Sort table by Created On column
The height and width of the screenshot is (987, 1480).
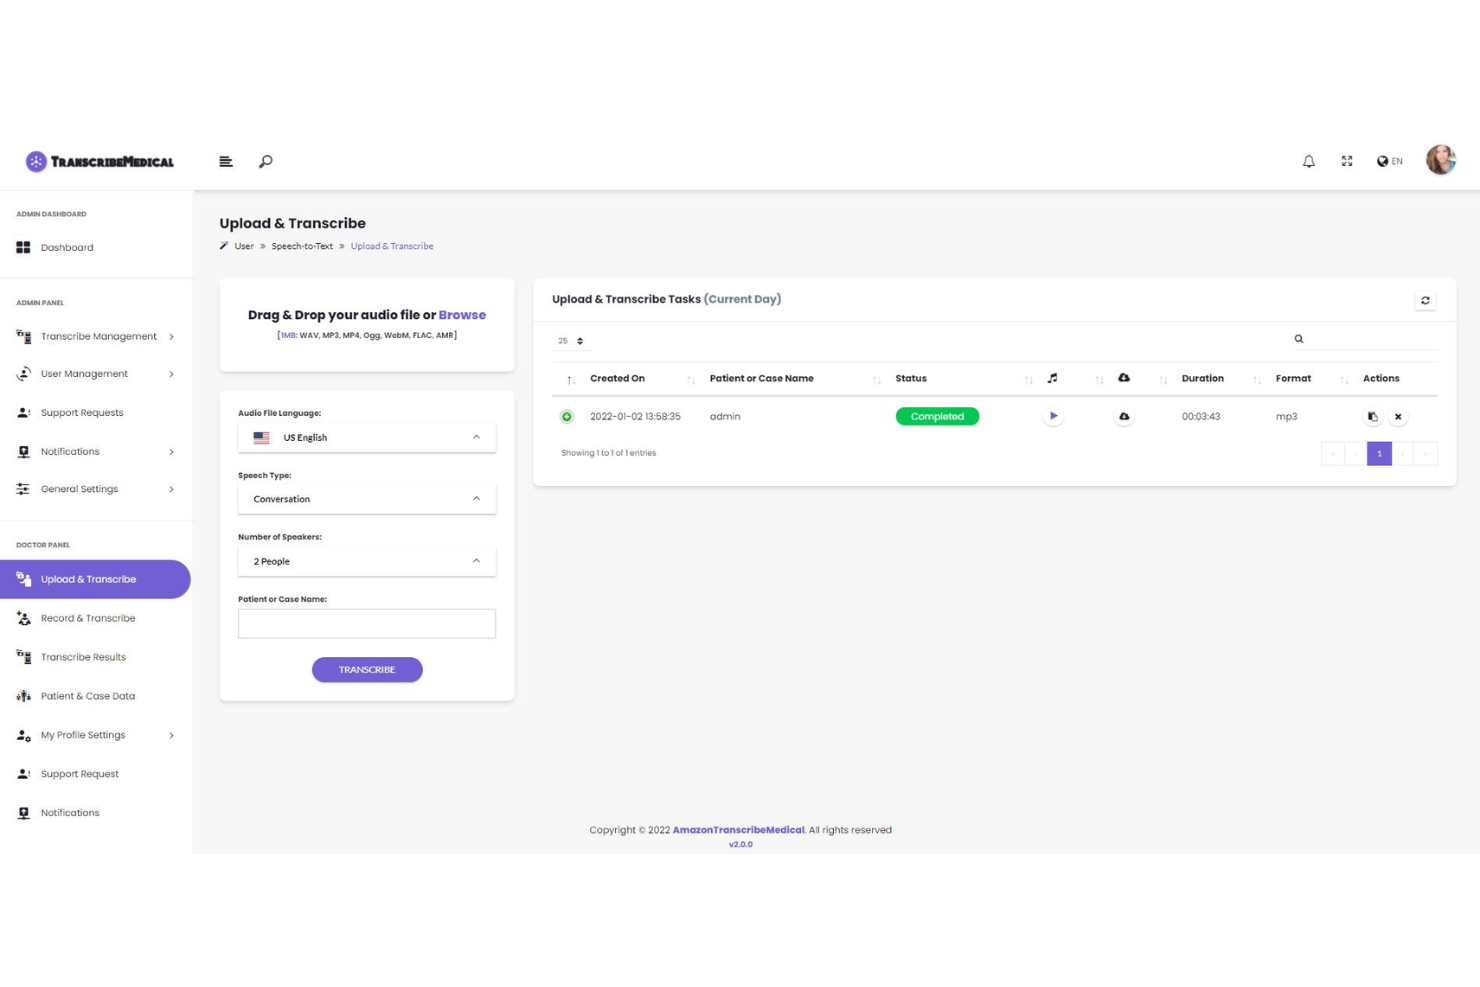[x=617, y=378]
